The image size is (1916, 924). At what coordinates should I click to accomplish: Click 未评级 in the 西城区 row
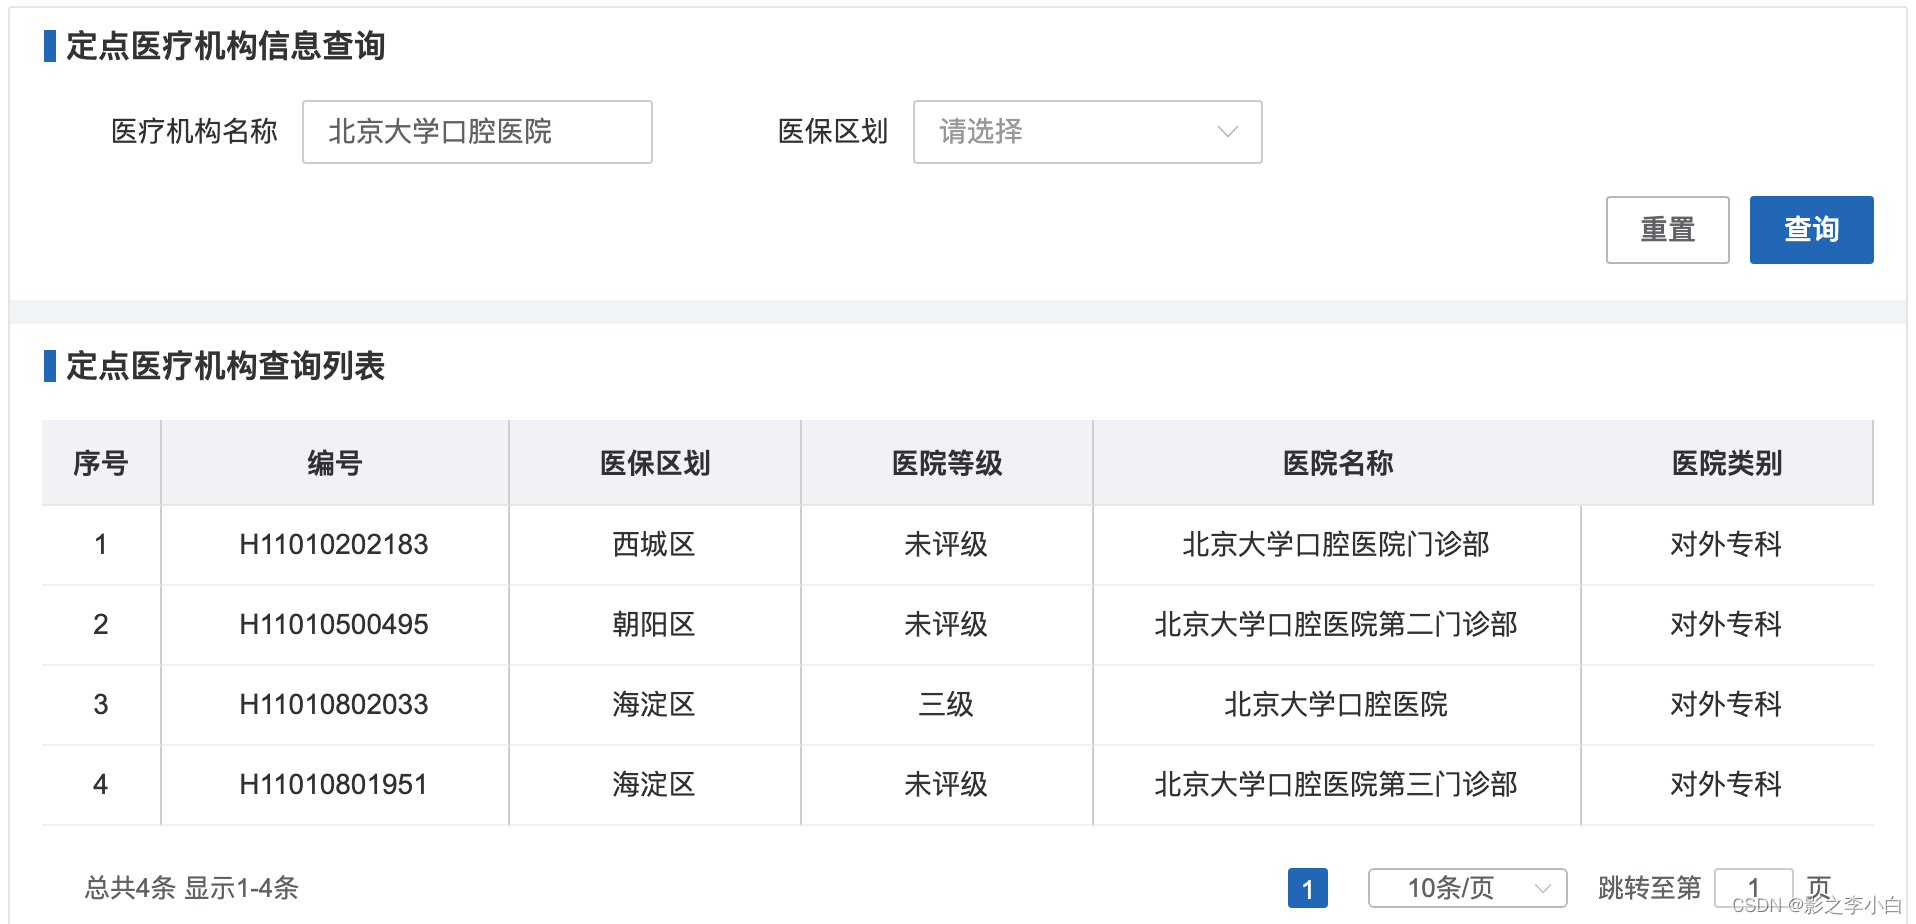point(946,544)
